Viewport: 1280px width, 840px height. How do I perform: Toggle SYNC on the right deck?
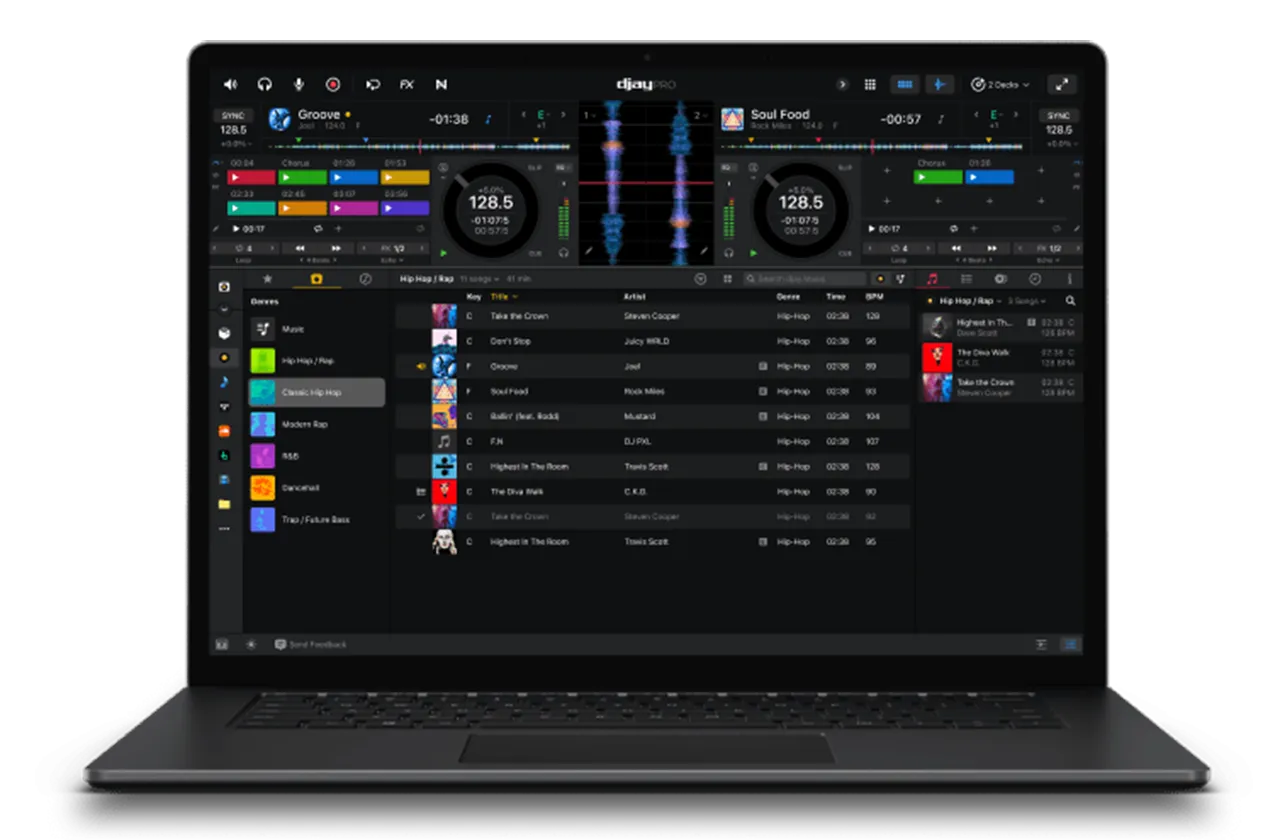click(x=1058, y=115)
